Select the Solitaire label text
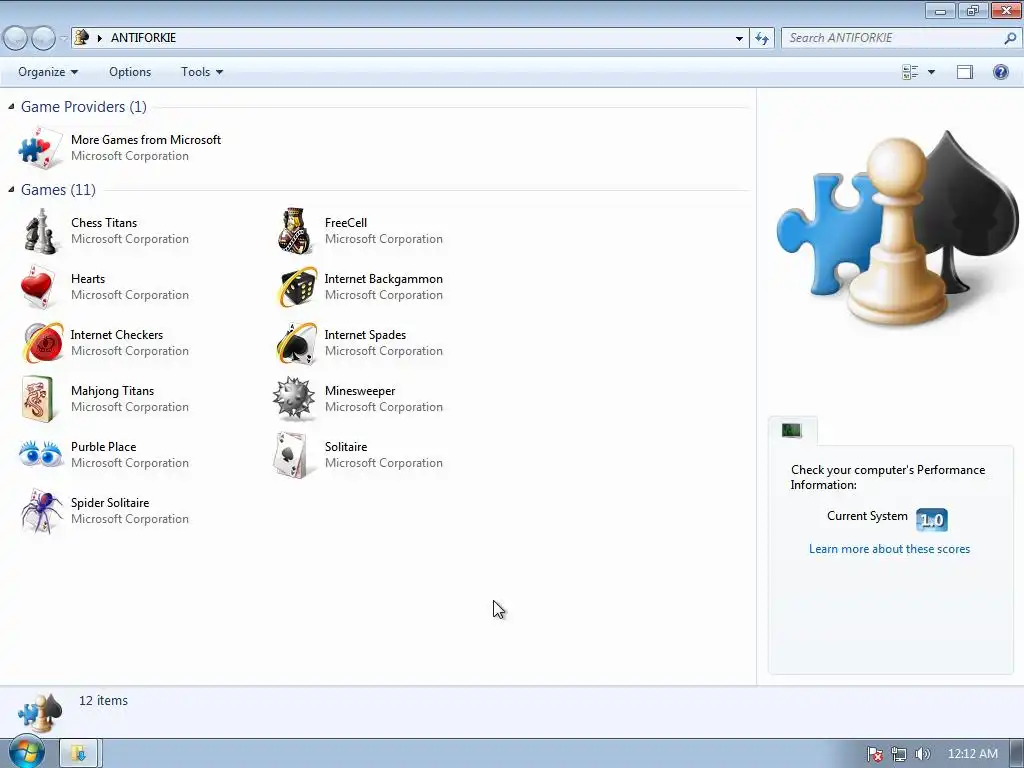 [x=345, y=447]
